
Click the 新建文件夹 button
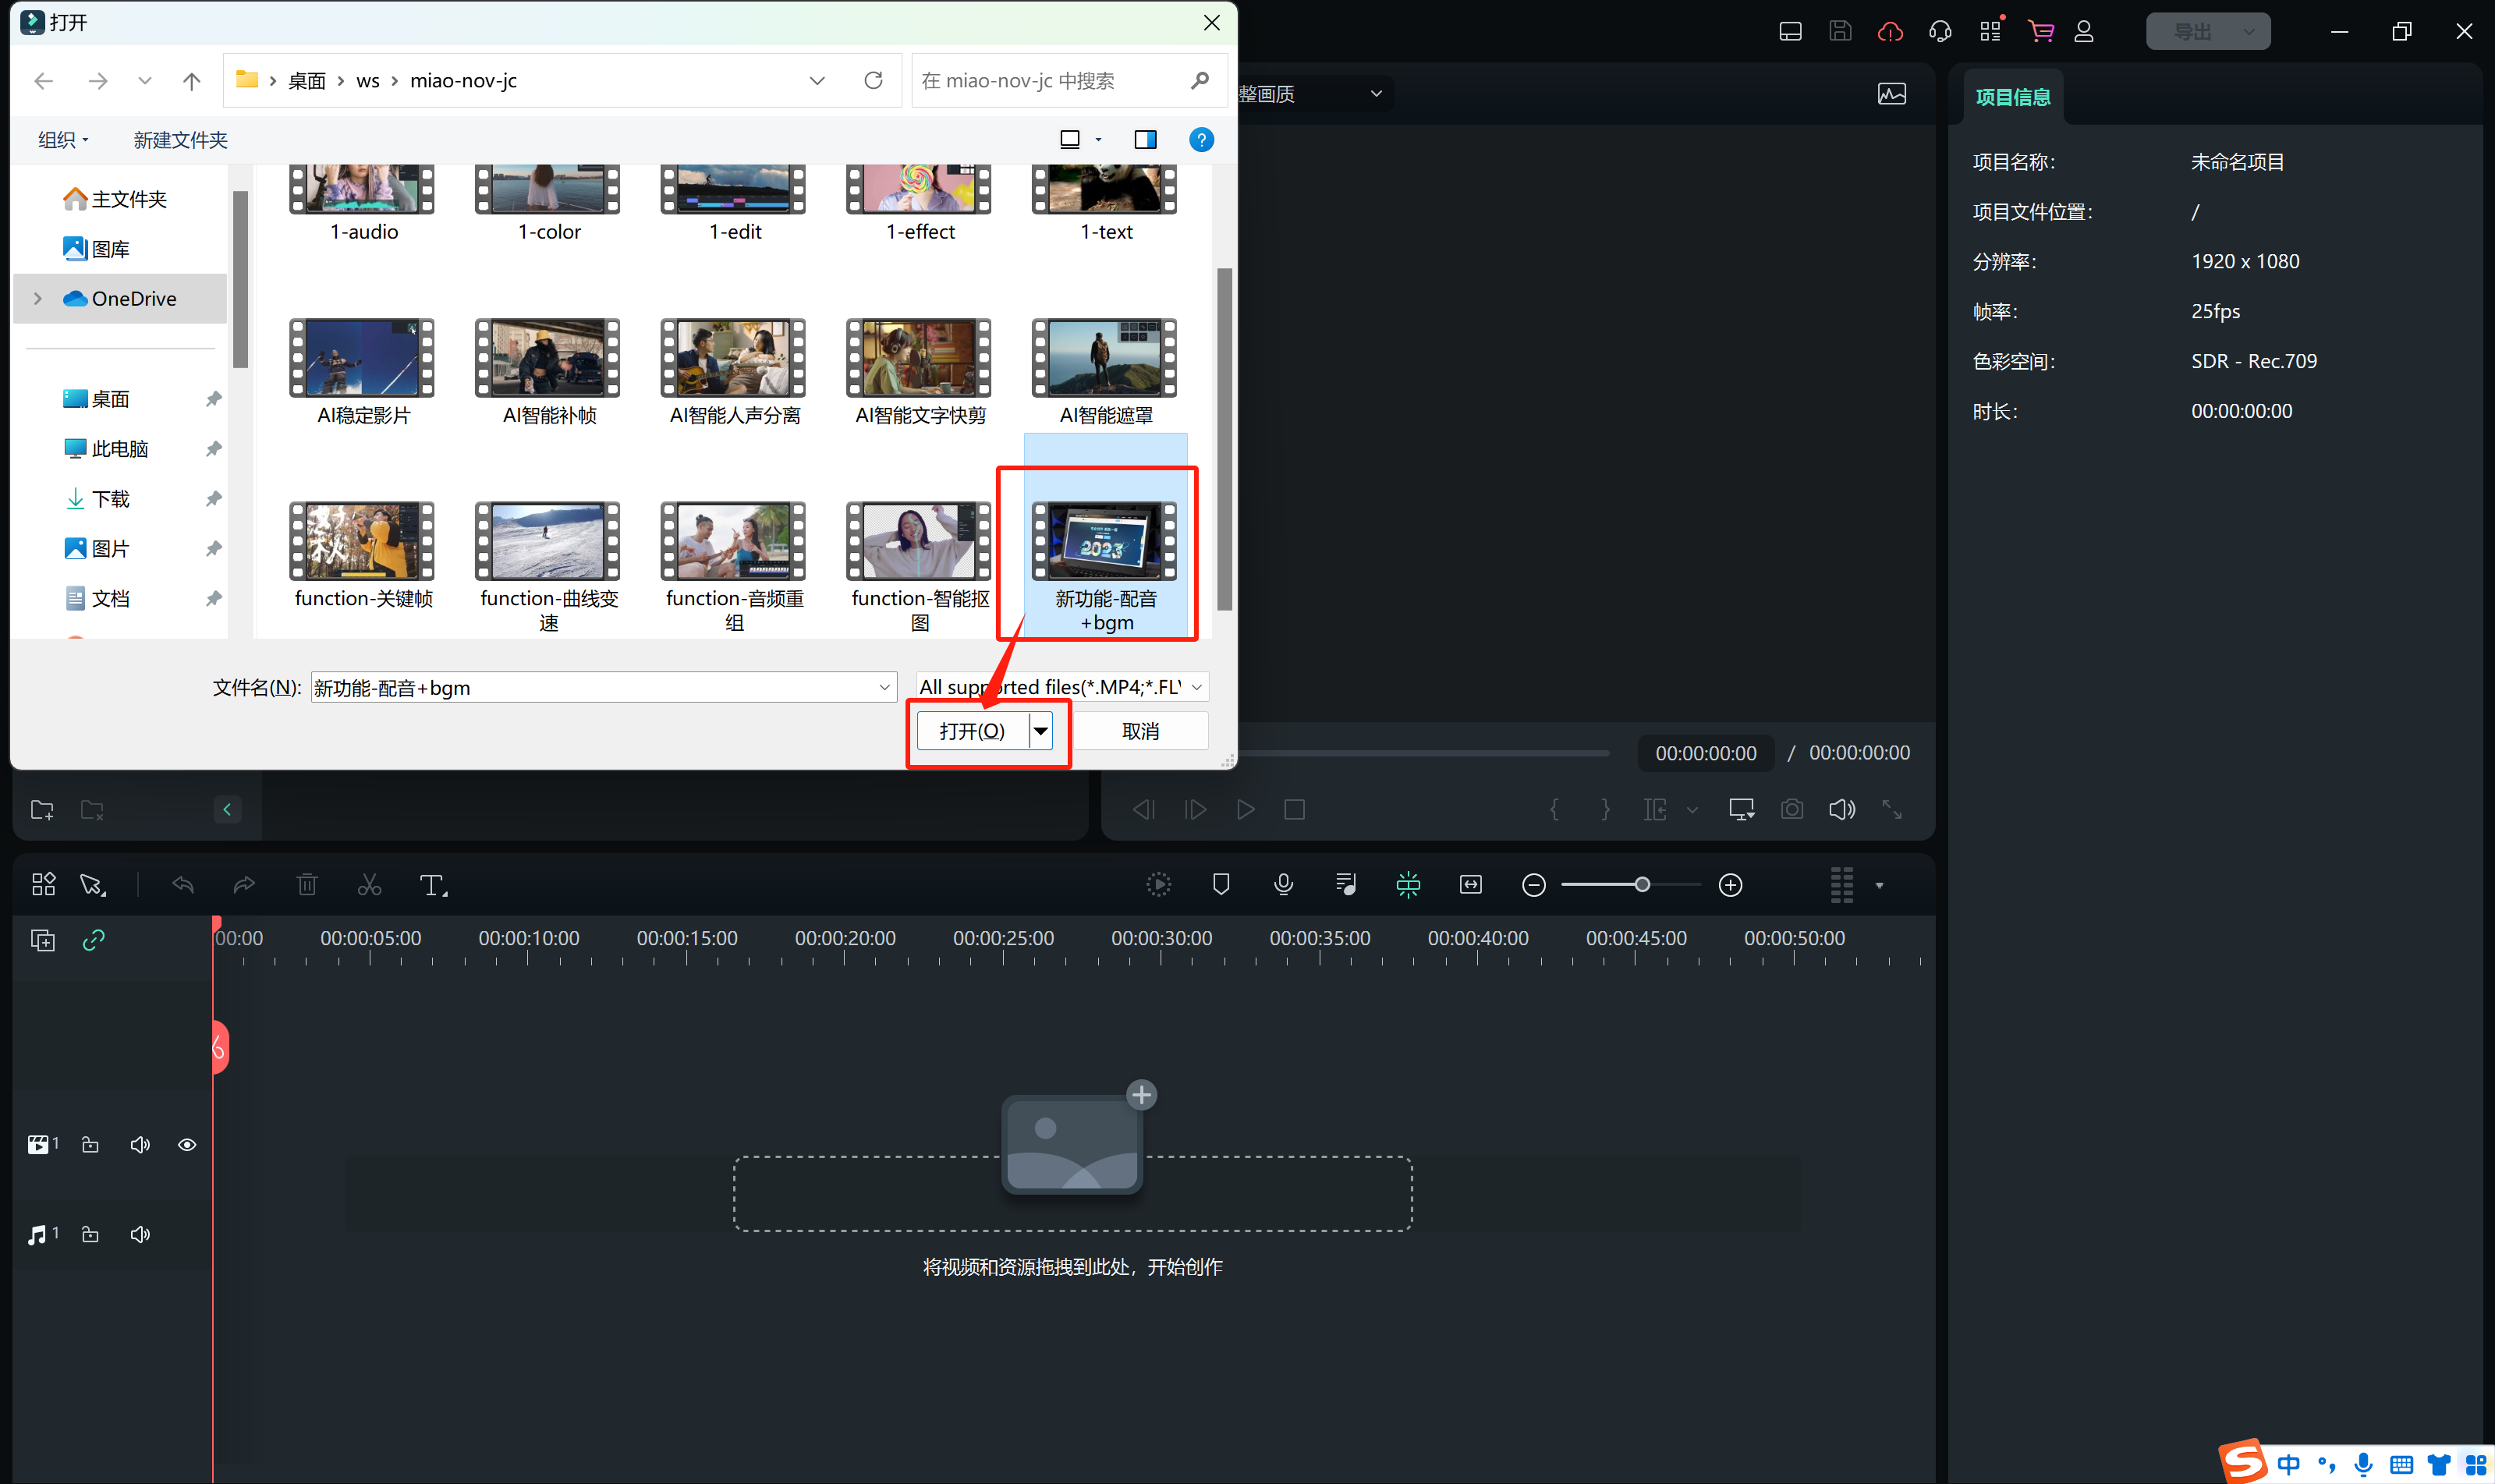180,140
